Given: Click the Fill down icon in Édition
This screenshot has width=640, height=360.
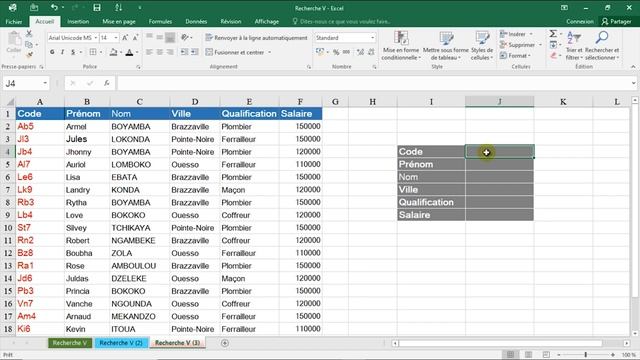Looking at the screenshot, I should [x=553, y=44].
